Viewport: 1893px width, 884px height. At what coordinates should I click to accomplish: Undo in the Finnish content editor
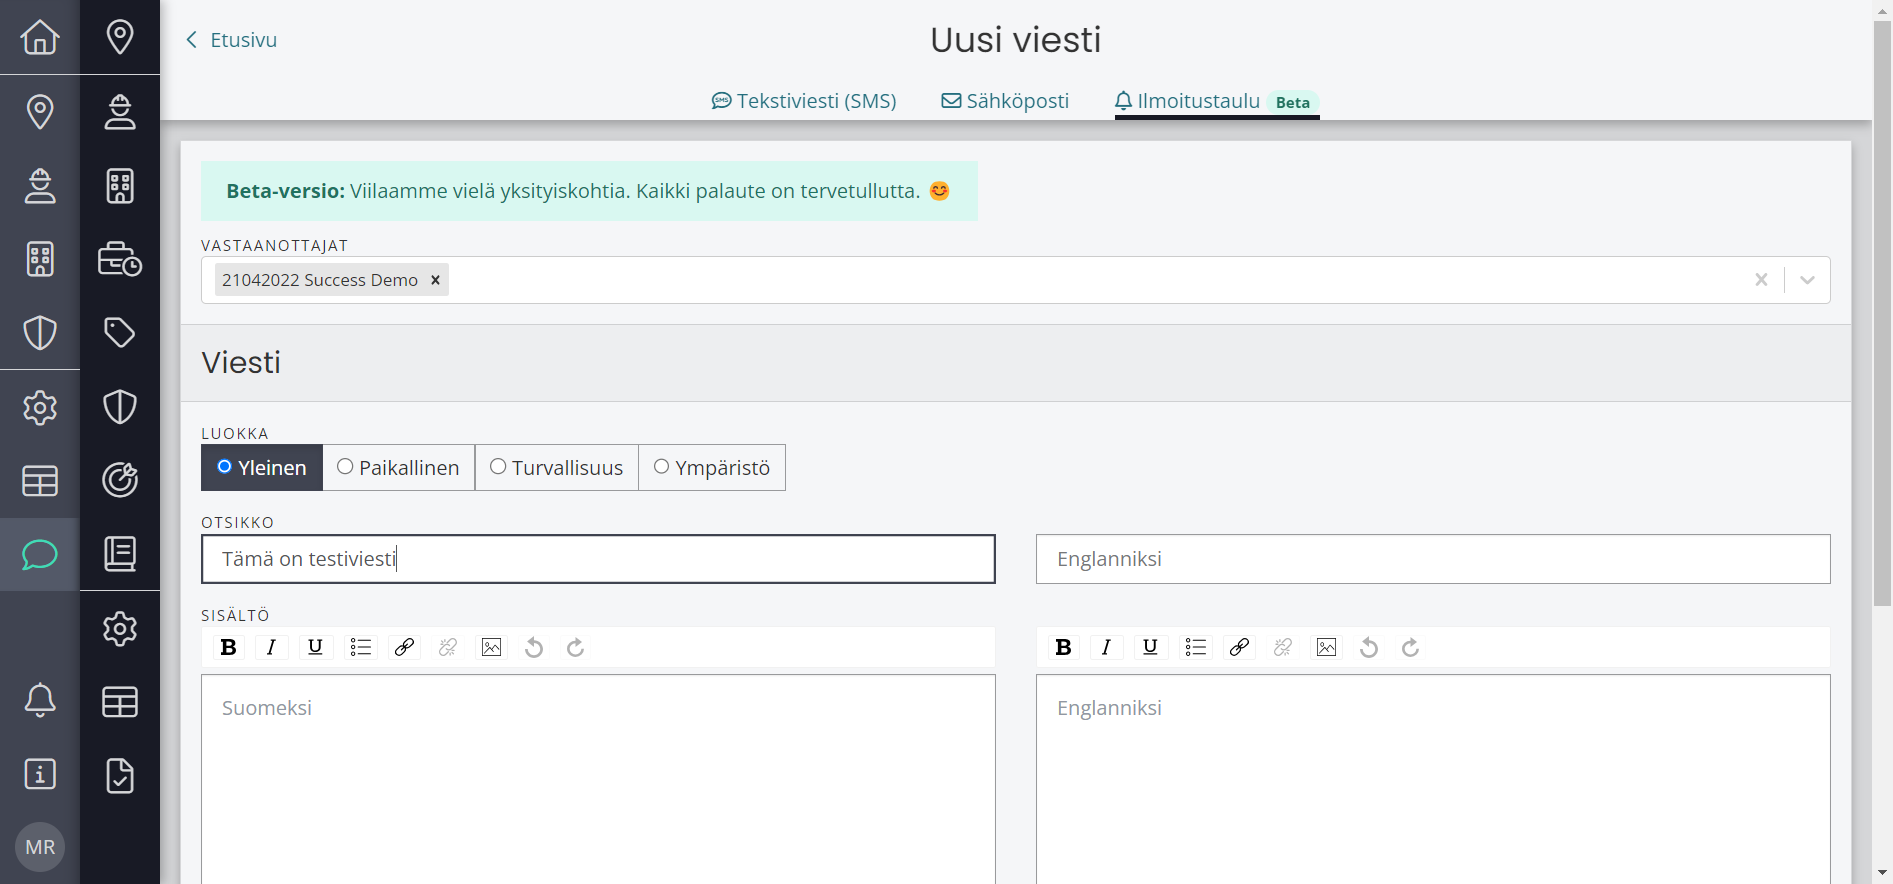click(534, 647)
